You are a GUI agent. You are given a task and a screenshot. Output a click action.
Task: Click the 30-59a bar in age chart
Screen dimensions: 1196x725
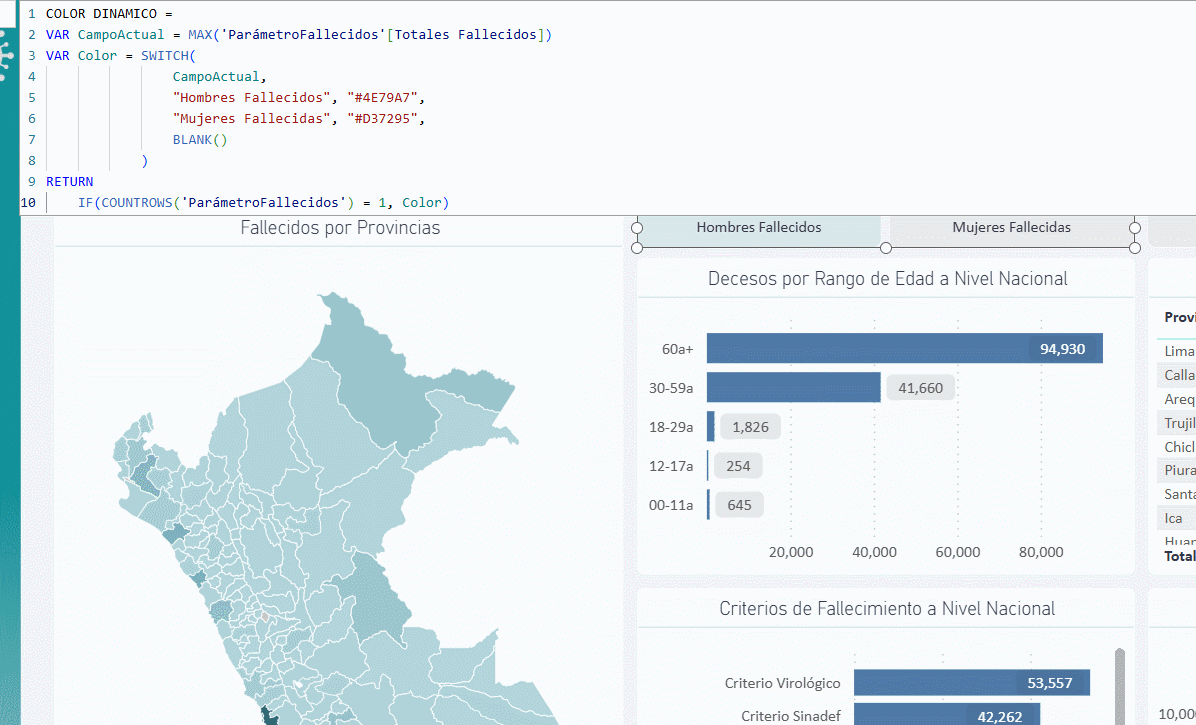tap(793, 388)
